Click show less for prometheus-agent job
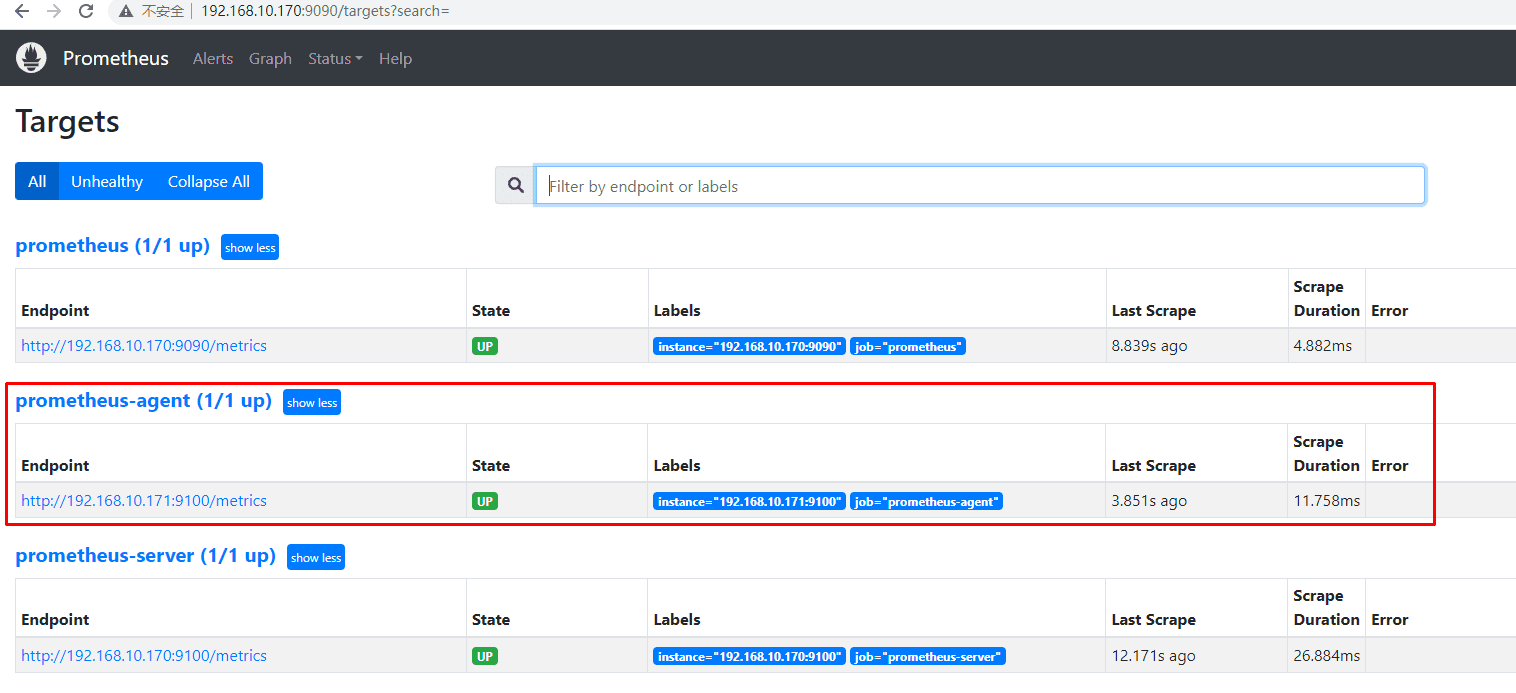This screenshot has width=1516, height=693. point(312,402)
